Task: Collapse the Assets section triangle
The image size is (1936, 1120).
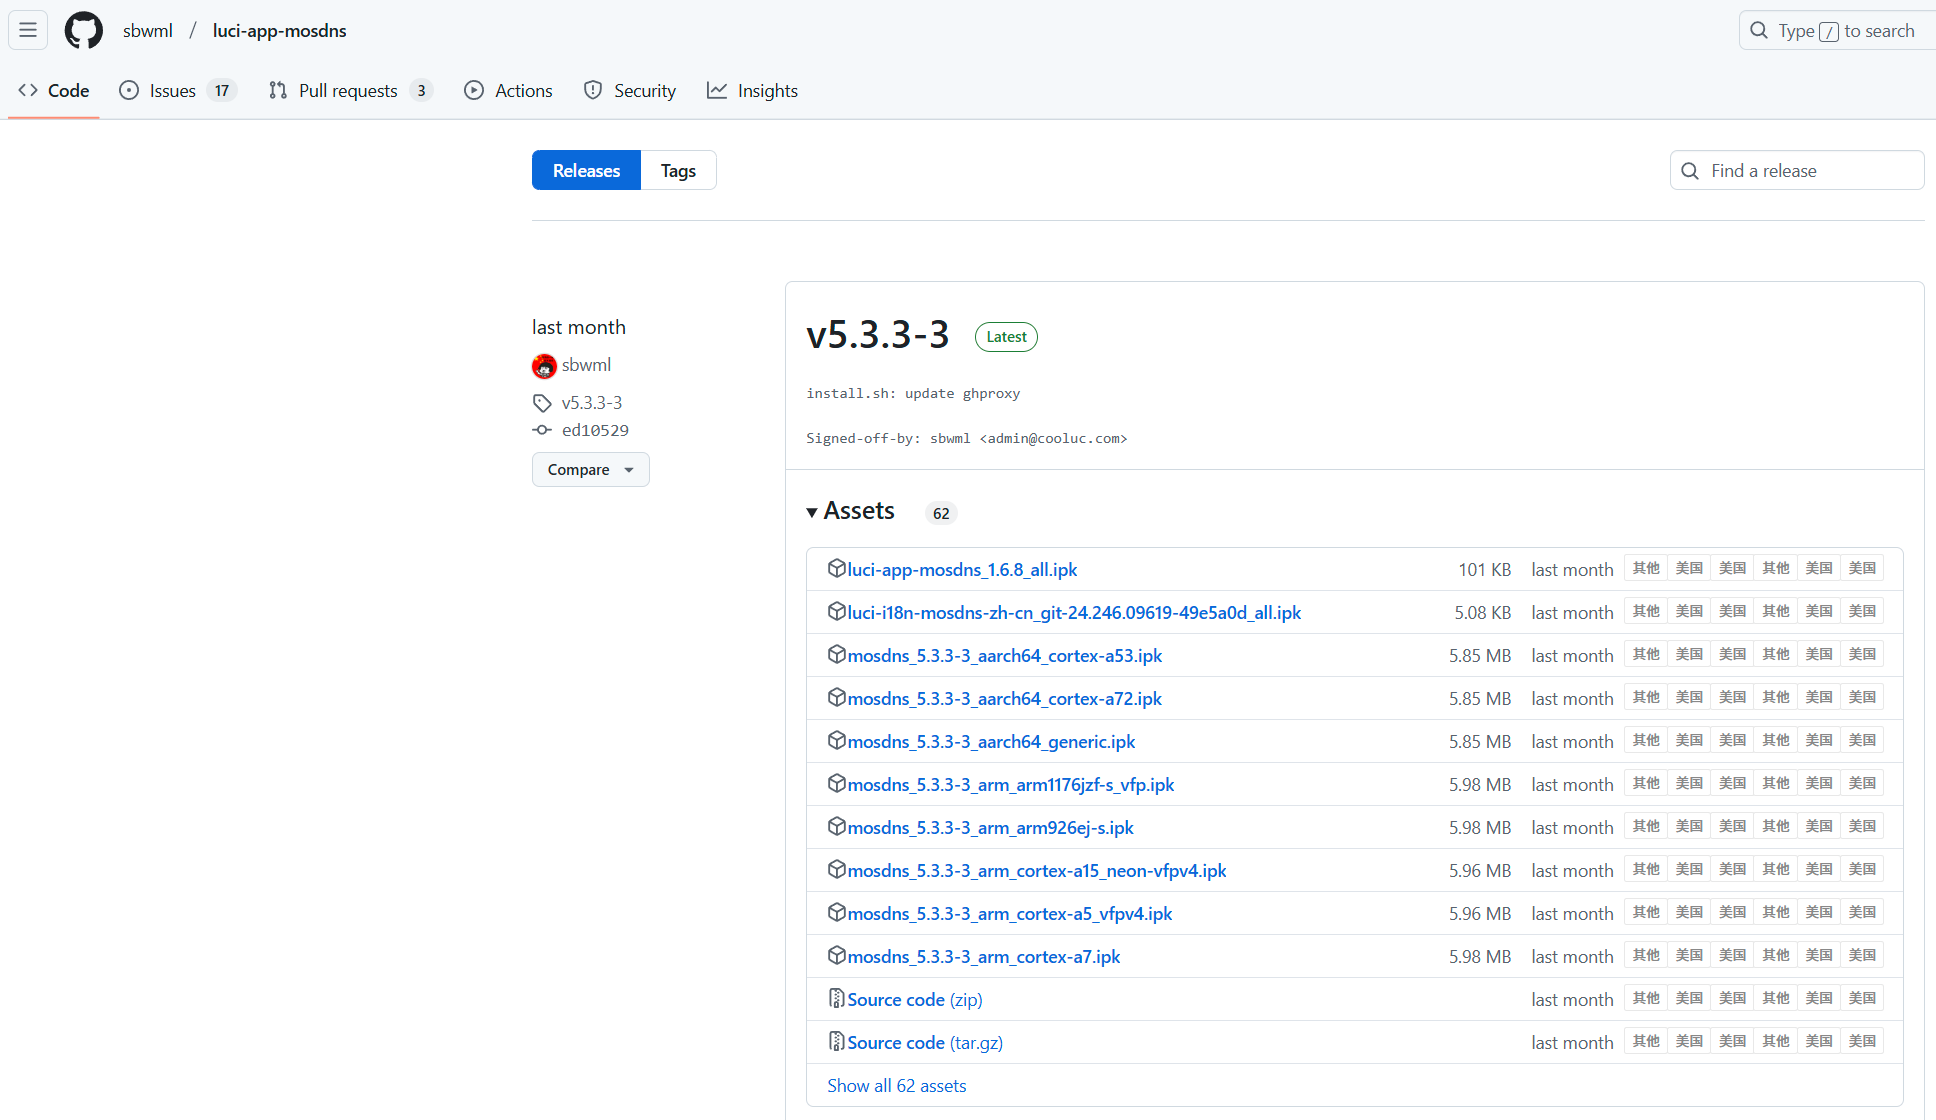Action: tap(812, 512)
